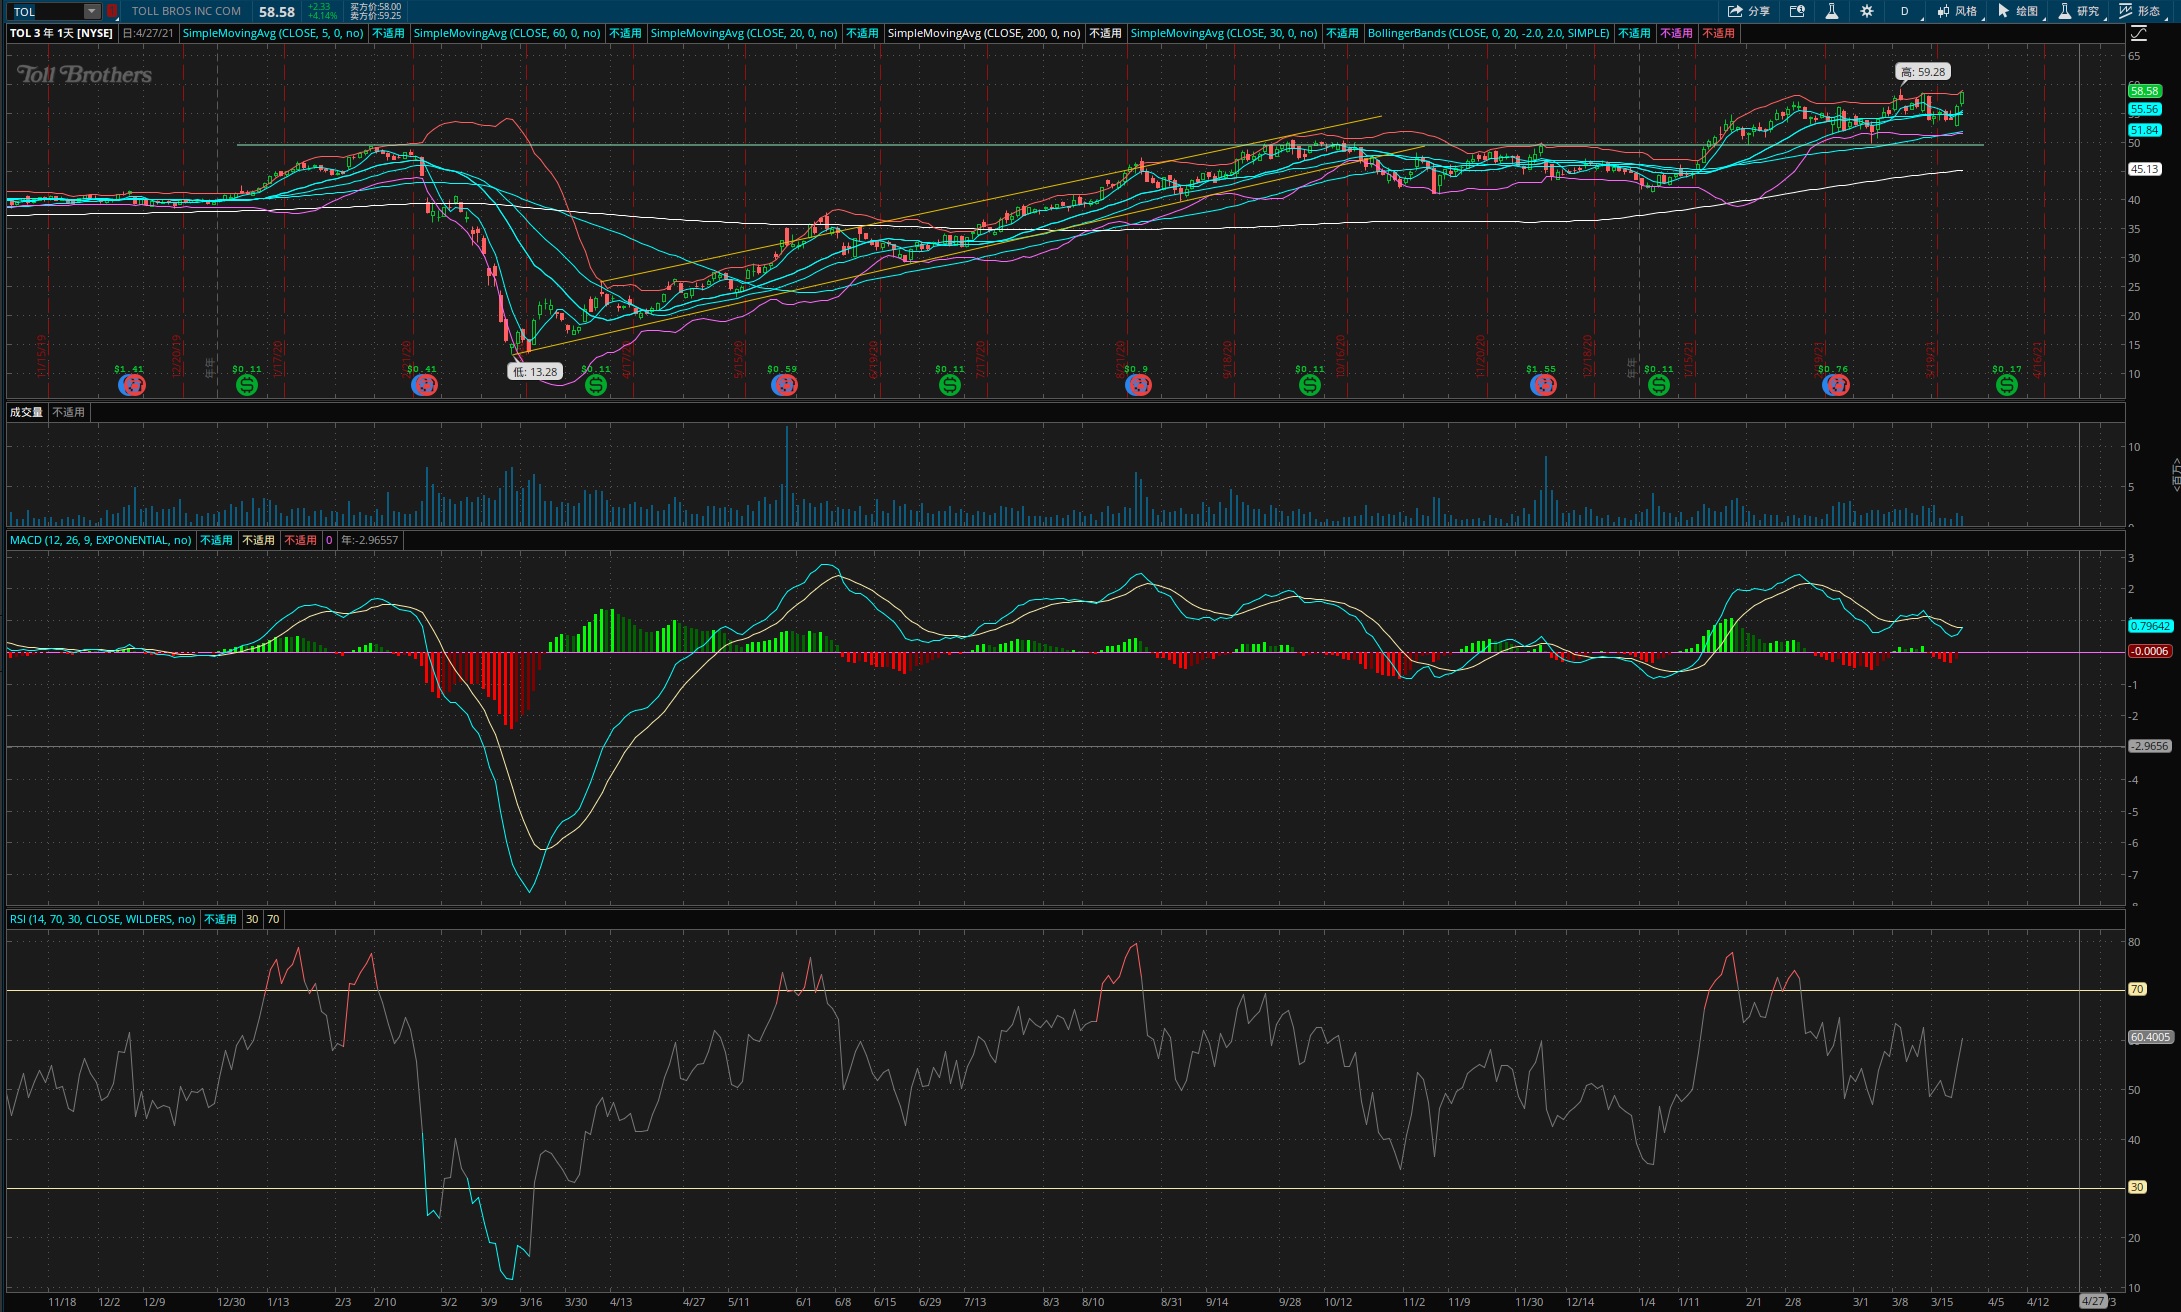Click the flask icon next to share
The width and height of the screenshot is (2181, 1312).
point(1831,11)
